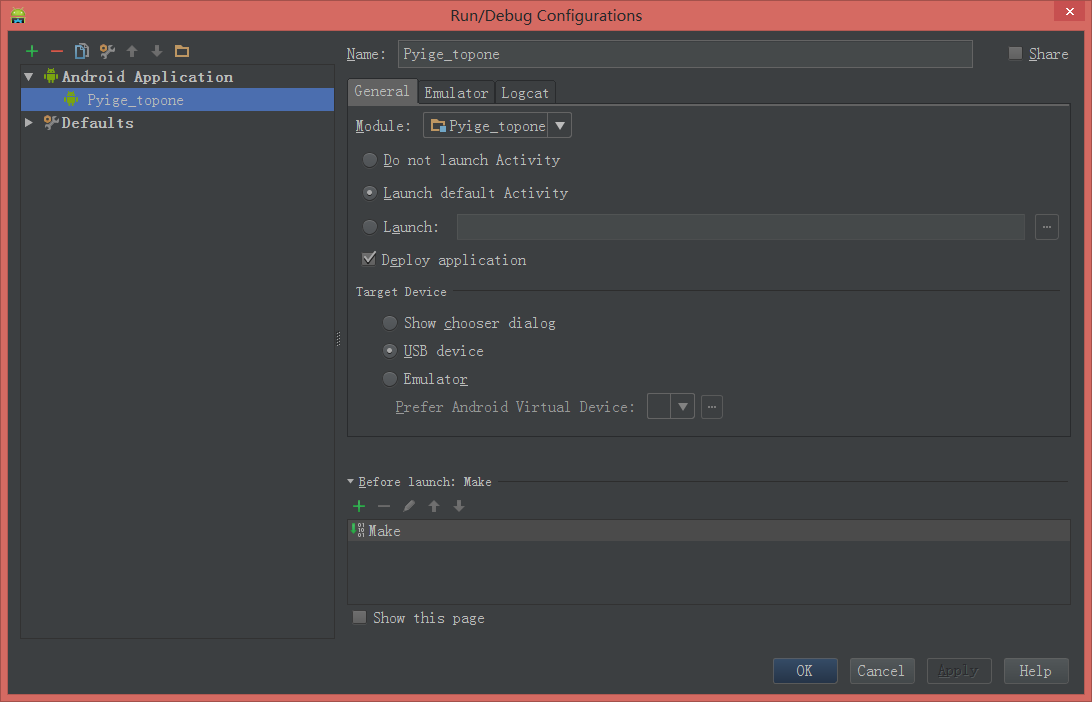Add a new before-launch task
The image size is (1092, 702).
click(x=359, y=505)
